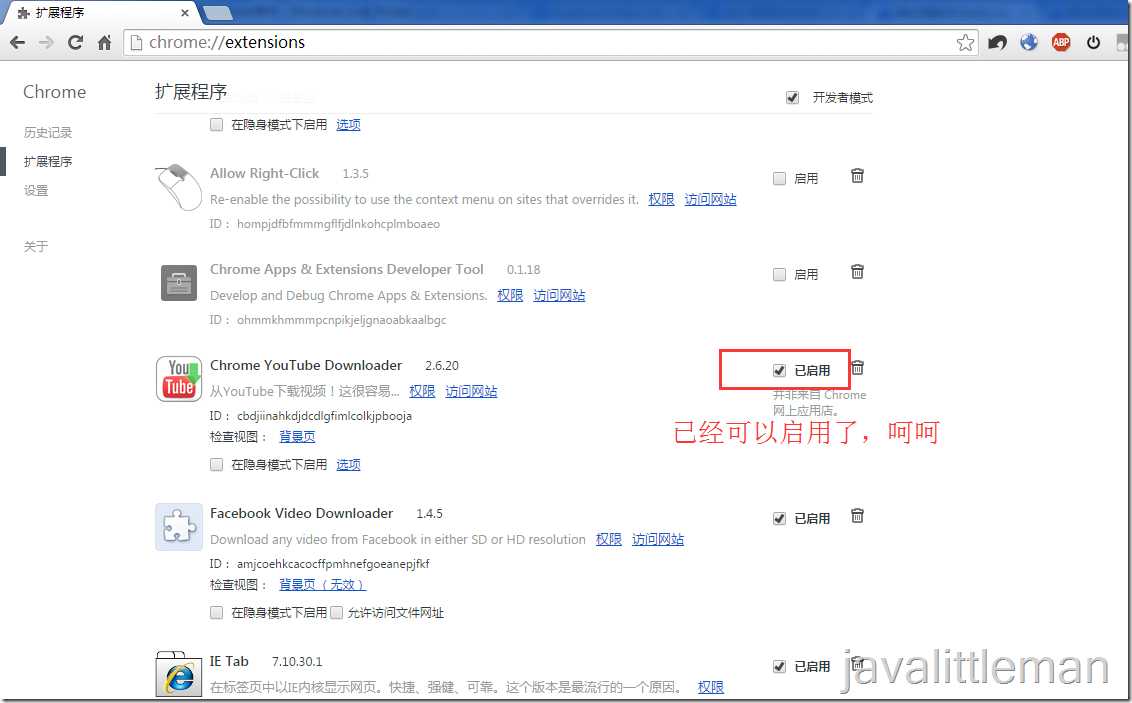This screenshot has width=1132, height=703.
Task: Toggle the 开发者模式 developer mode checkbox
Action: 792,97
